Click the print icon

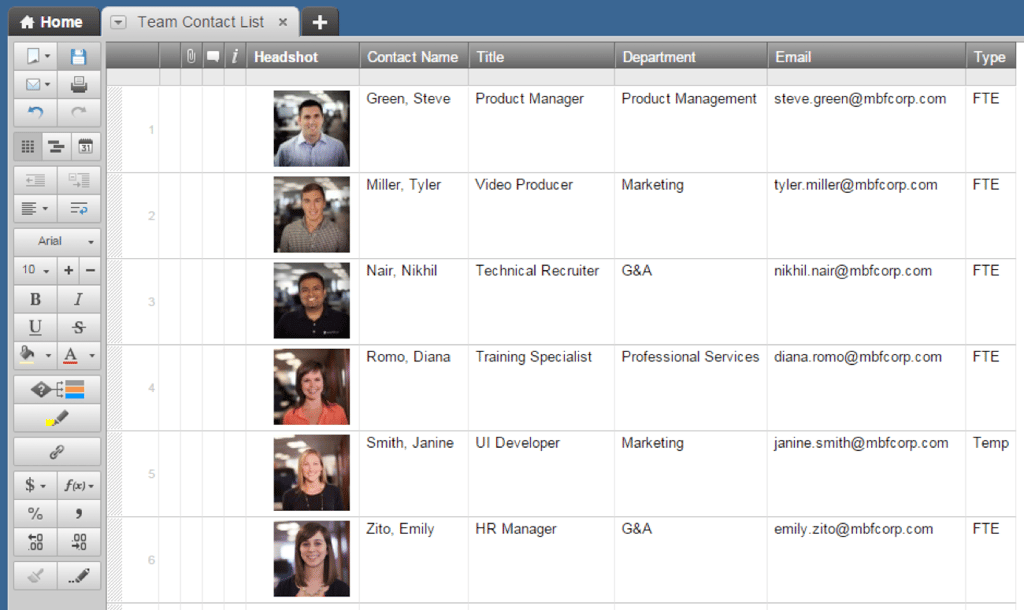coord(79,84)
